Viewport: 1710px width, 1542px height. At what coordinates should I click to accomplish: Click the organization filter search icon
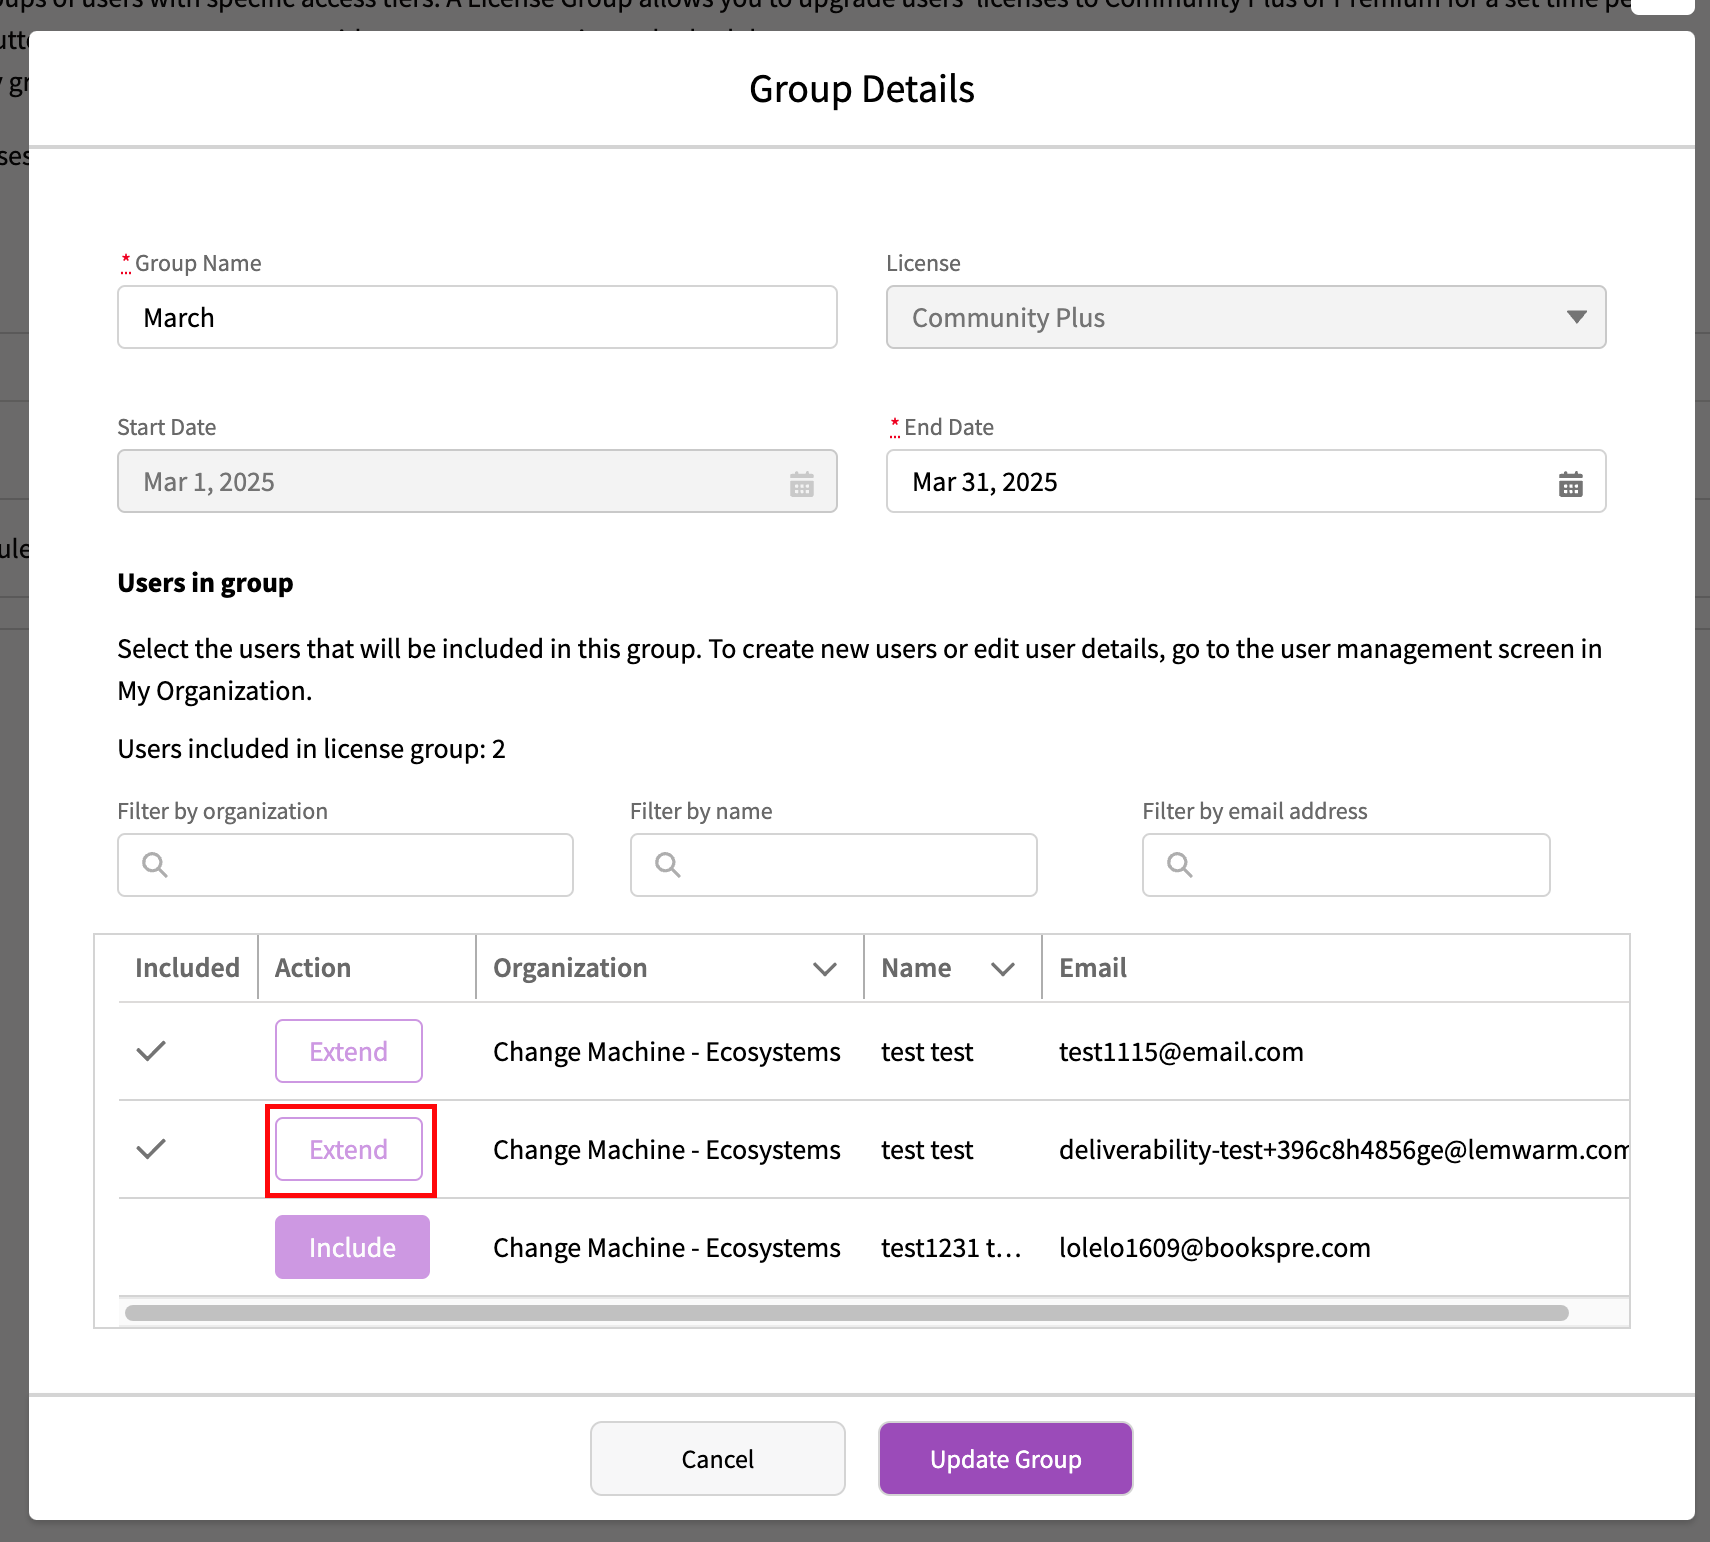point(155,865)
